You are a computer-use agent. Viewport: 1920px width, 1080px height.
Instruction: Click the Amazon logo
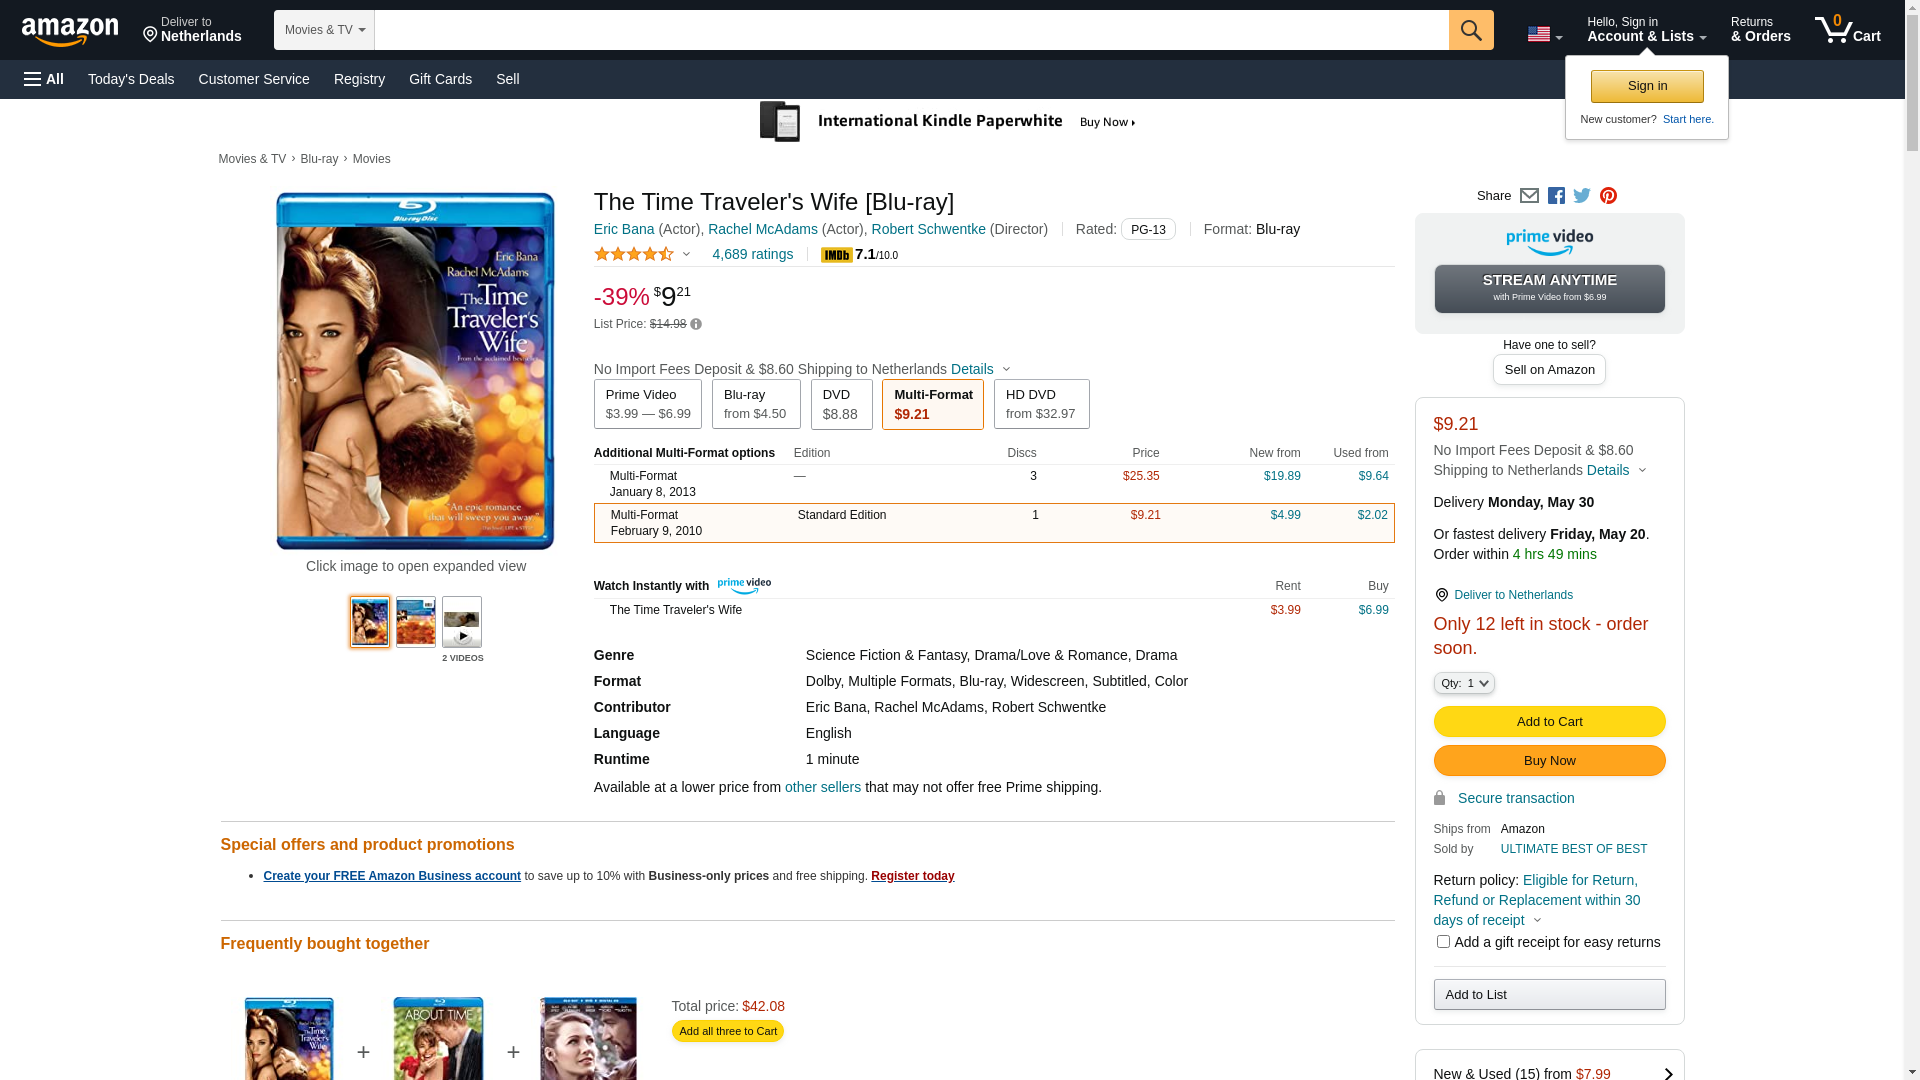[70, 32]
